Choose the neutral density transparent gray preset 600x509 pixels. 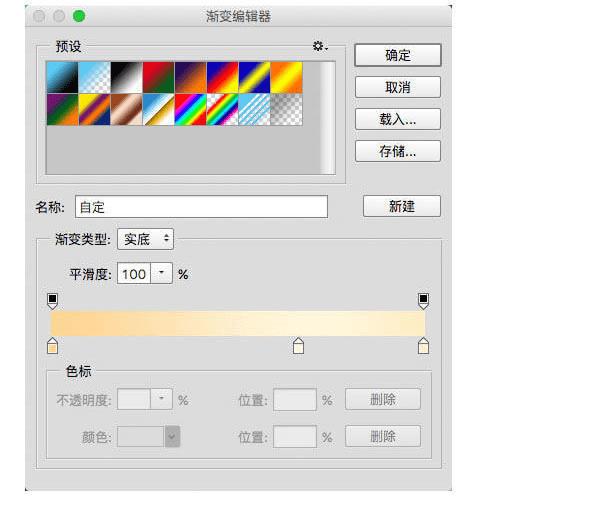(x=286, y=109)
